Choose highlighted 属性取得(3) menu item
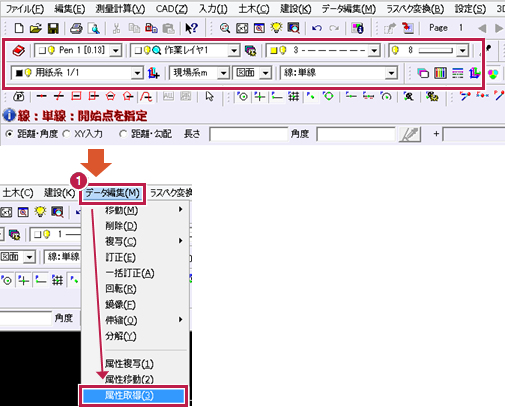The height and width of the screenshot is (409, 505). coord(133,396)
